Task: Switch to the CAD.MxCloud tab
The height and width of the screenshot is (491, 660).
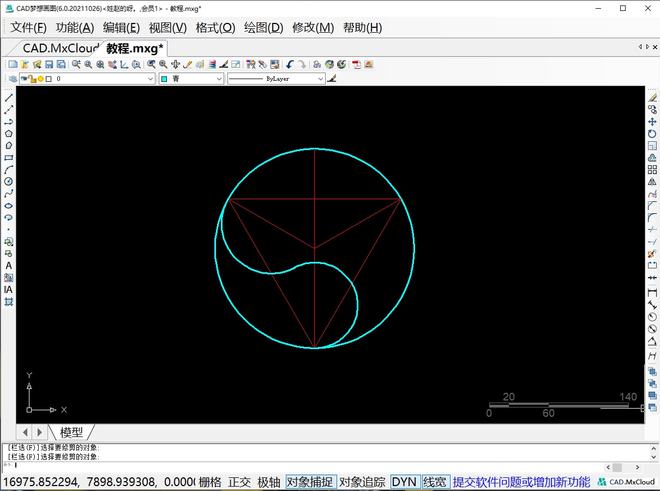Action: coord(61,48)
